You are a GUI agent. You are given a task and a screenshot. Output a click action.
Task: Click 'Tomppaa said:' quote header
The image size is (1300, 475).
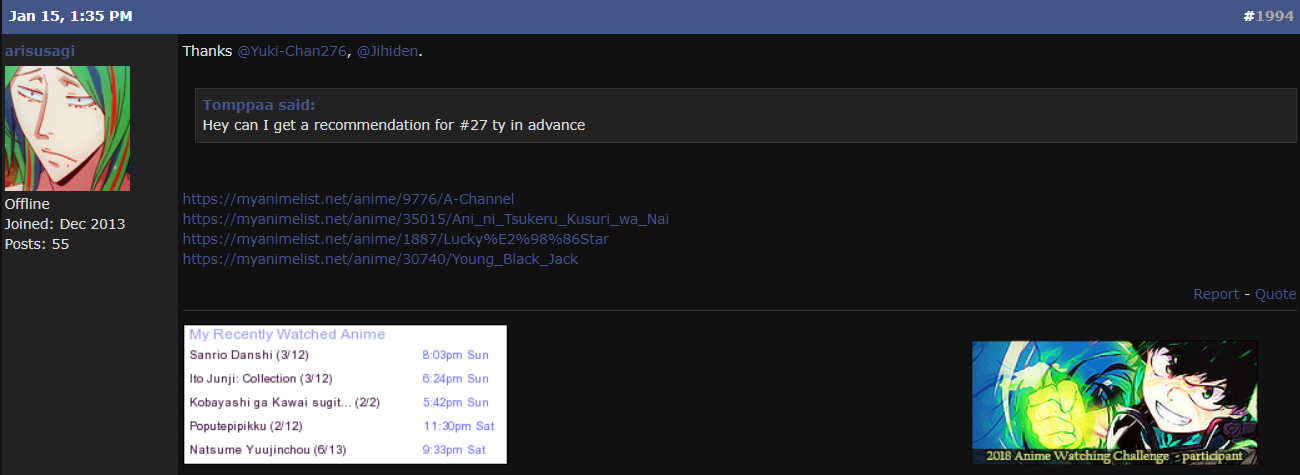(x=259, y=105)
